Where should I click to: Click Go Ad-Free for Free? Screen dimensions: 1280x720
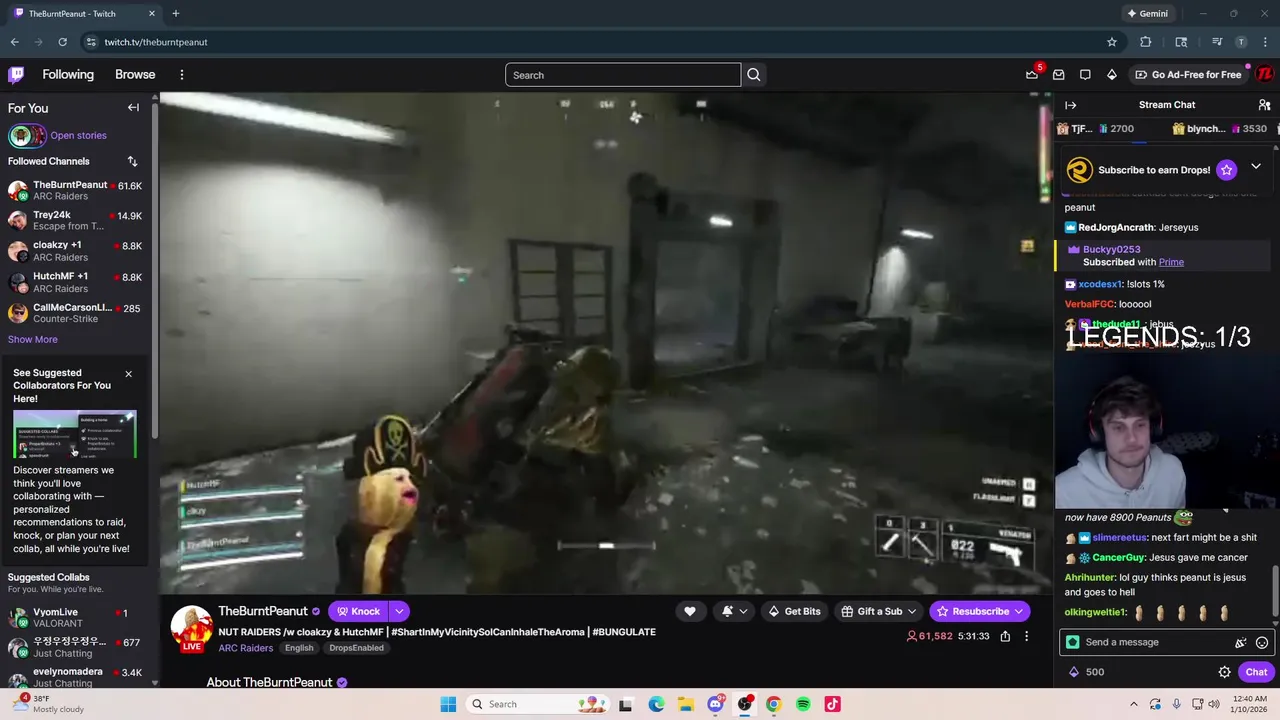pyautogui.click(x=1188, y=74)
